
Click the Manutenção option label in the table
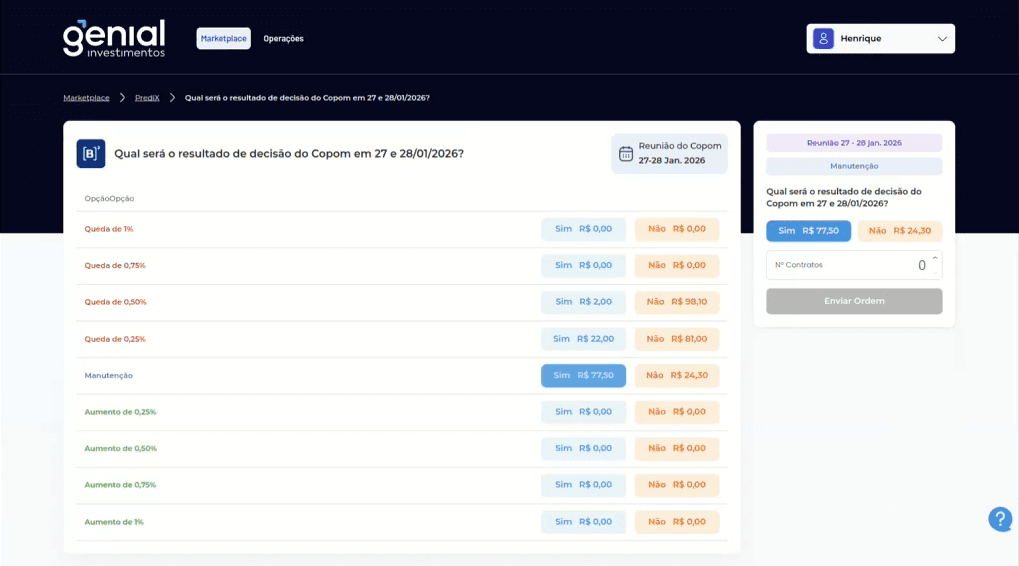(109, 375)
